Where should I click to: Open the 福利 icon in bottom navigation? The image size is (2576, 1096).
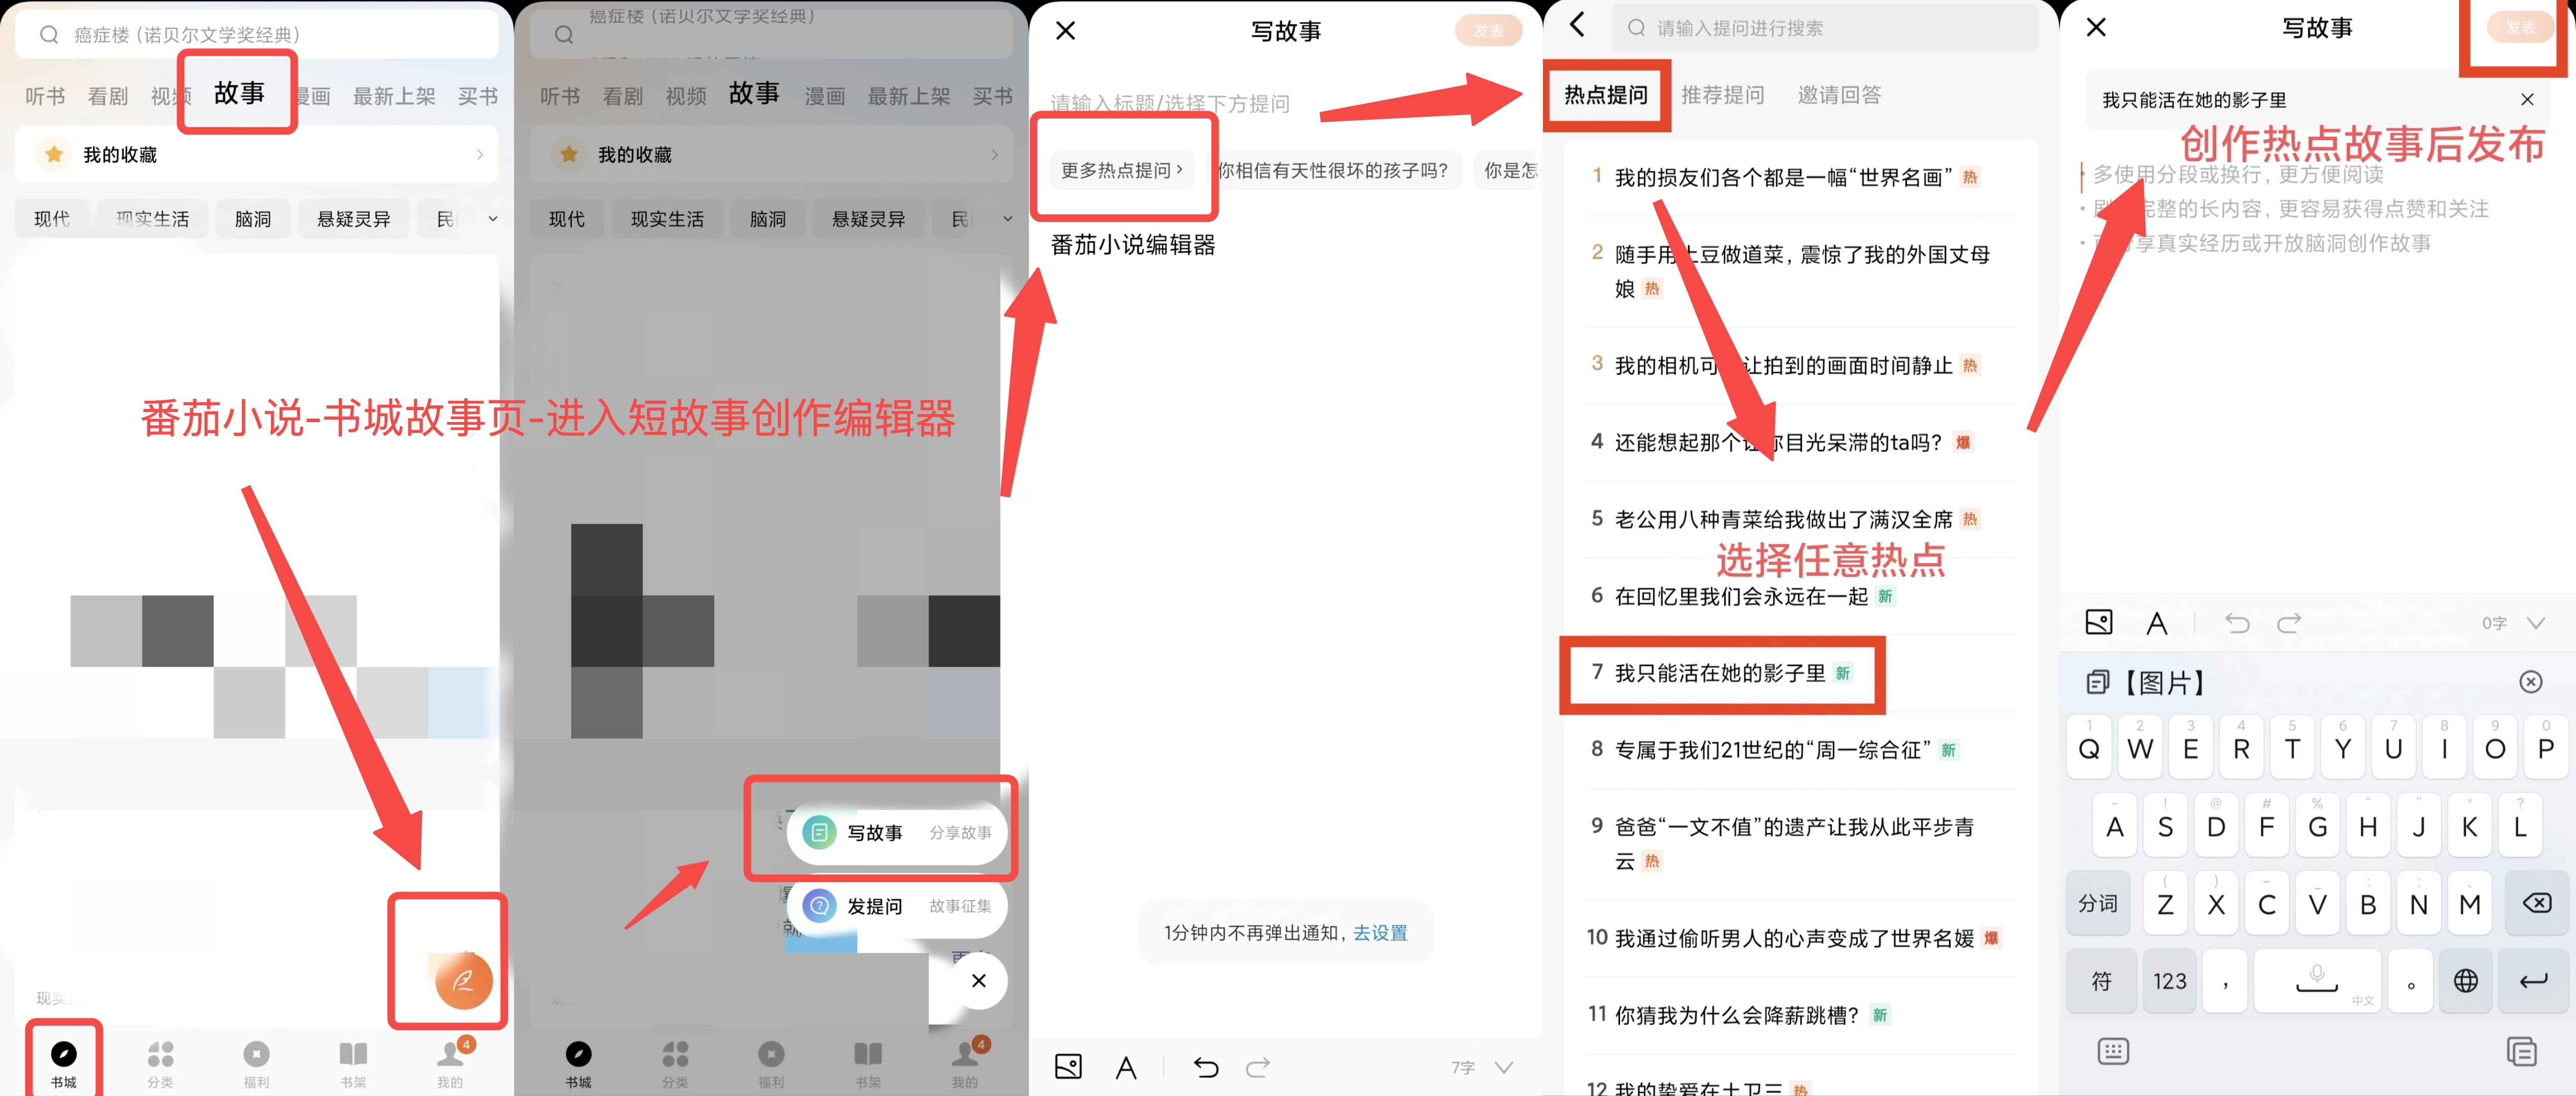(256, 1063)
